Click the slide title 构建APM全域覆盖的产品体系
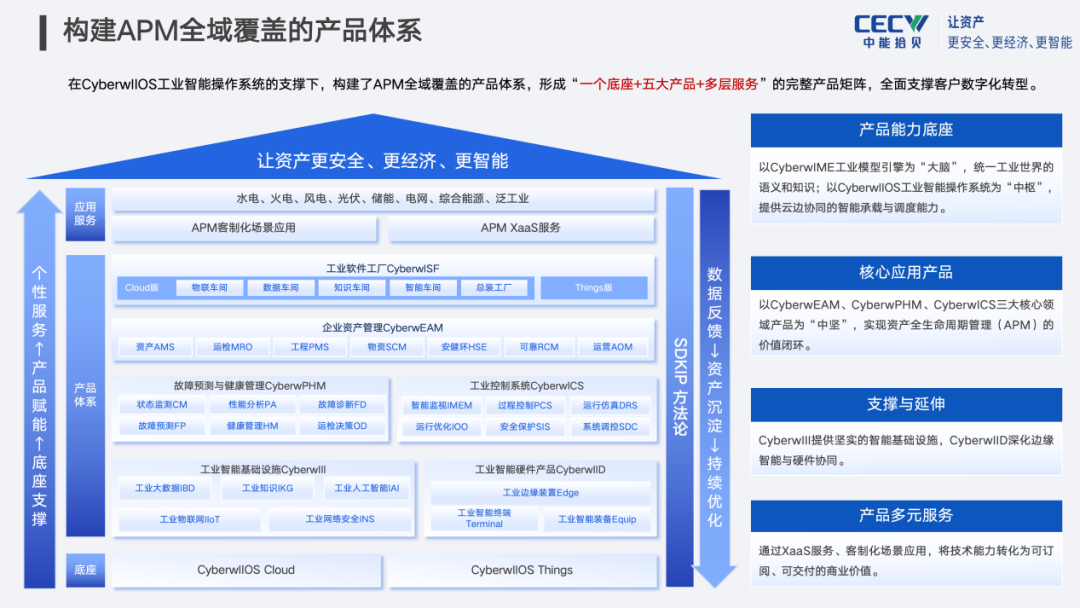This screenshot has width=1080, height=608. [x=242, y=31]
